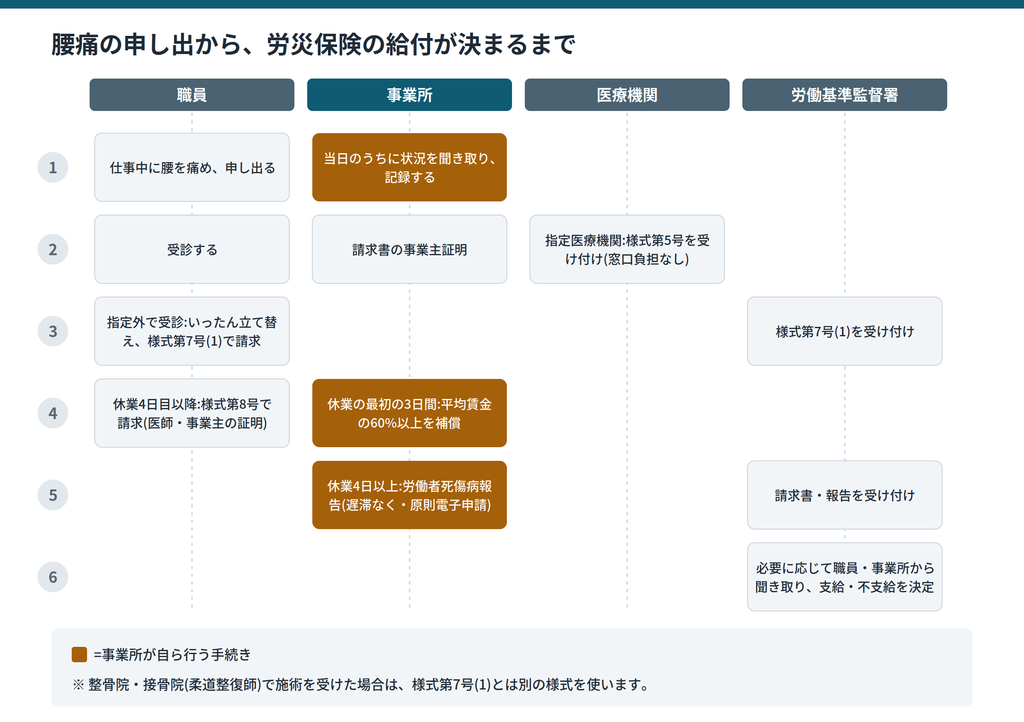Click the orange legend color swatch
The width and height of the screenshot is (1024, 722).
pyautogui.click(x=79, y=654)
